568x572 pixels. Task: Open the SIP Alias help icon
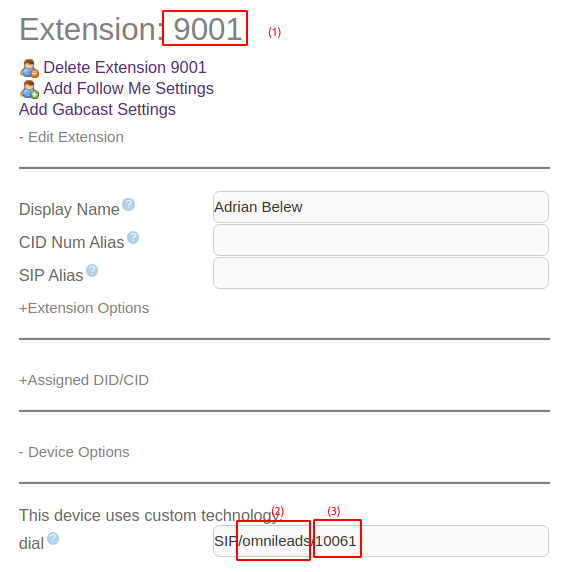tap(92, 271)
